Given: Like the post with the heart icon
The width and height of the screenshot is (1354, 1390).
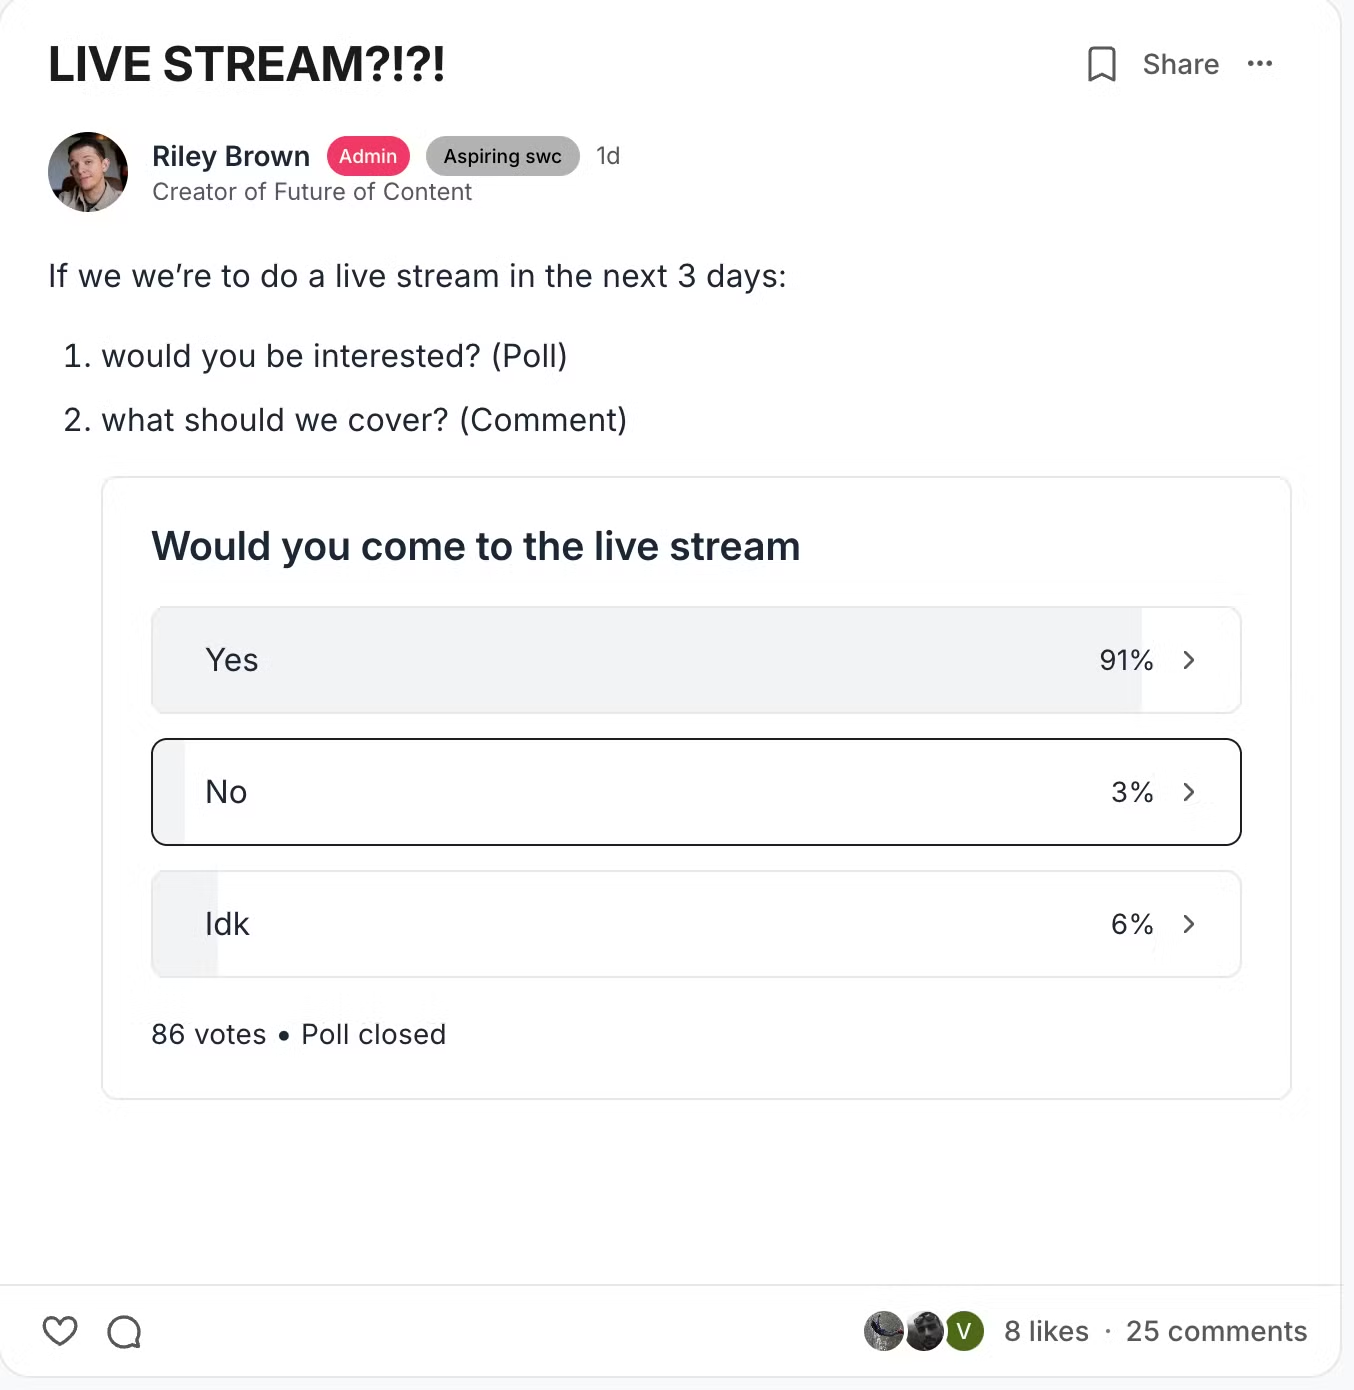Looking at the screenshot, I should 60,1331.
